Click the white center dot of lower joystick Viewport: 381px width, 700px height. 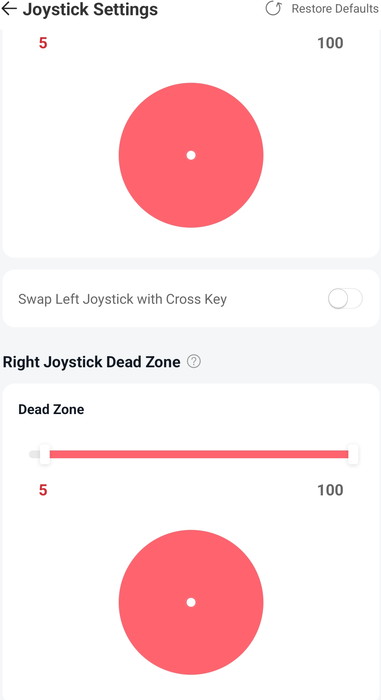click(191, 602)
